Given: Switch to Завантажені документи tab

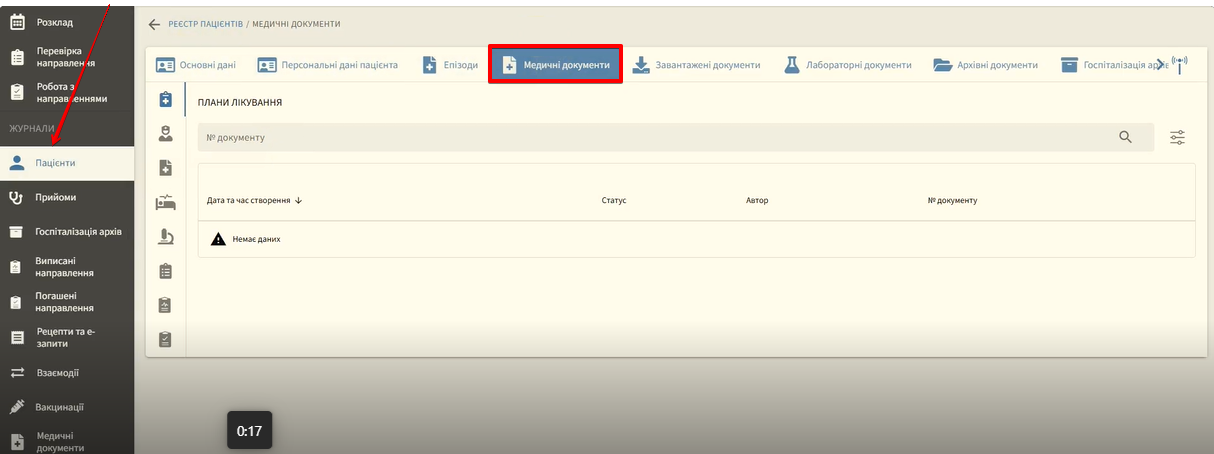Looking at the screenshot, I should coord(697,65).
